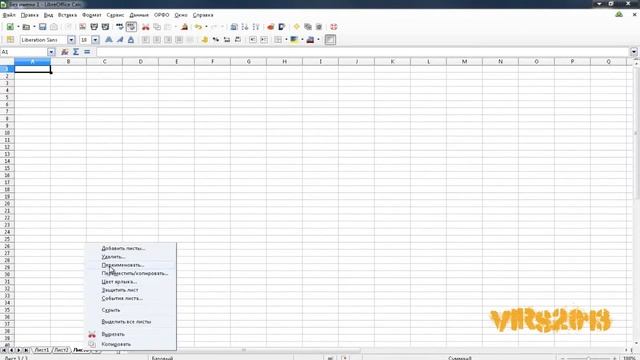Toggle grid lines for the current sheet
The height and width of the screenshot is (360, 640).
pos(330,40)
